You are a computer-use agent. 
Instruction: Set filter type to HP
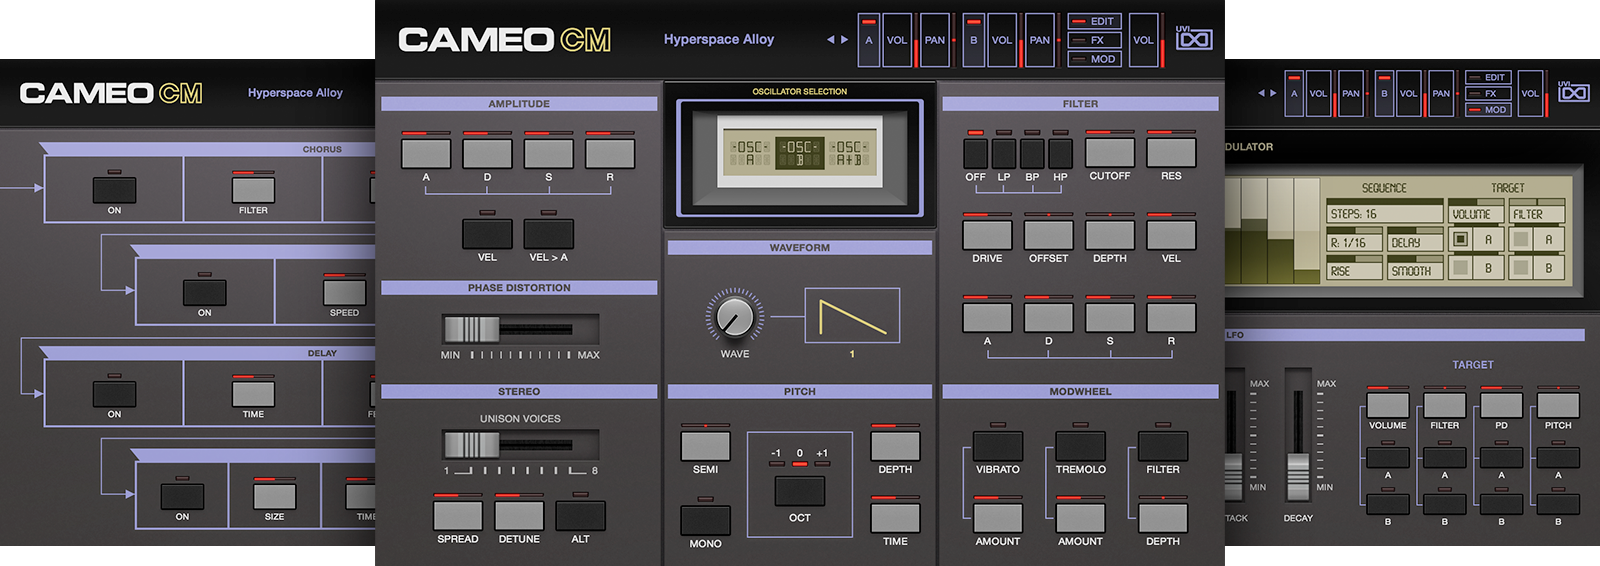pos(1060,153)
